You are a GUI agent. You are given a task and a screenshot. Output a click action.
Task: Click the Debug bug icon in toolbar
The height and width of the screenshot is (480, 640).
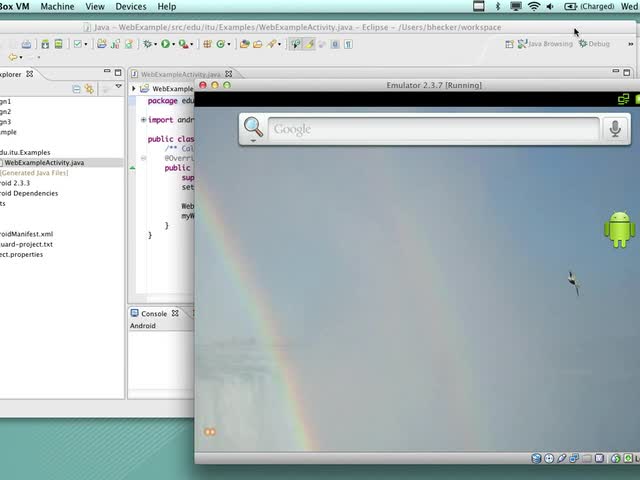click(x=147, y=44)
